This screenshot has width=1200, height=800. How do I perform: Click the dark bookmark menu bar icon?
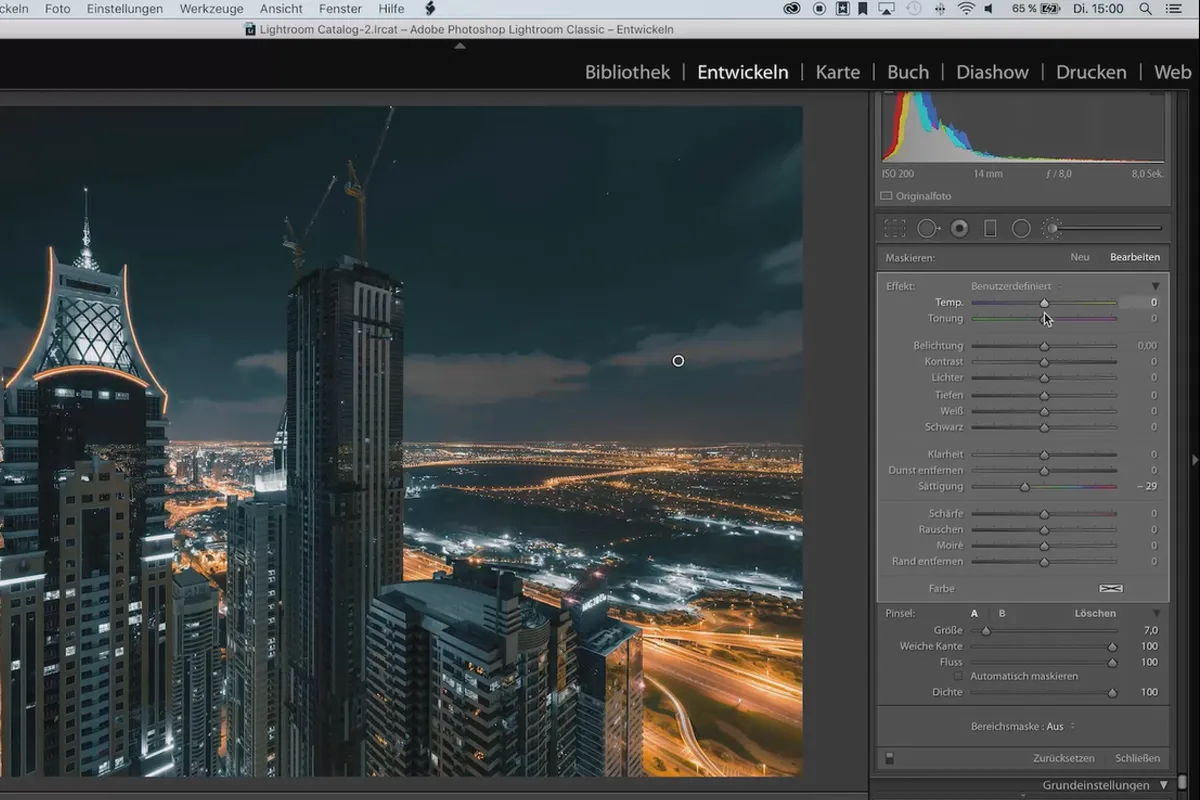pyautogui.click(x=863, y=9)
